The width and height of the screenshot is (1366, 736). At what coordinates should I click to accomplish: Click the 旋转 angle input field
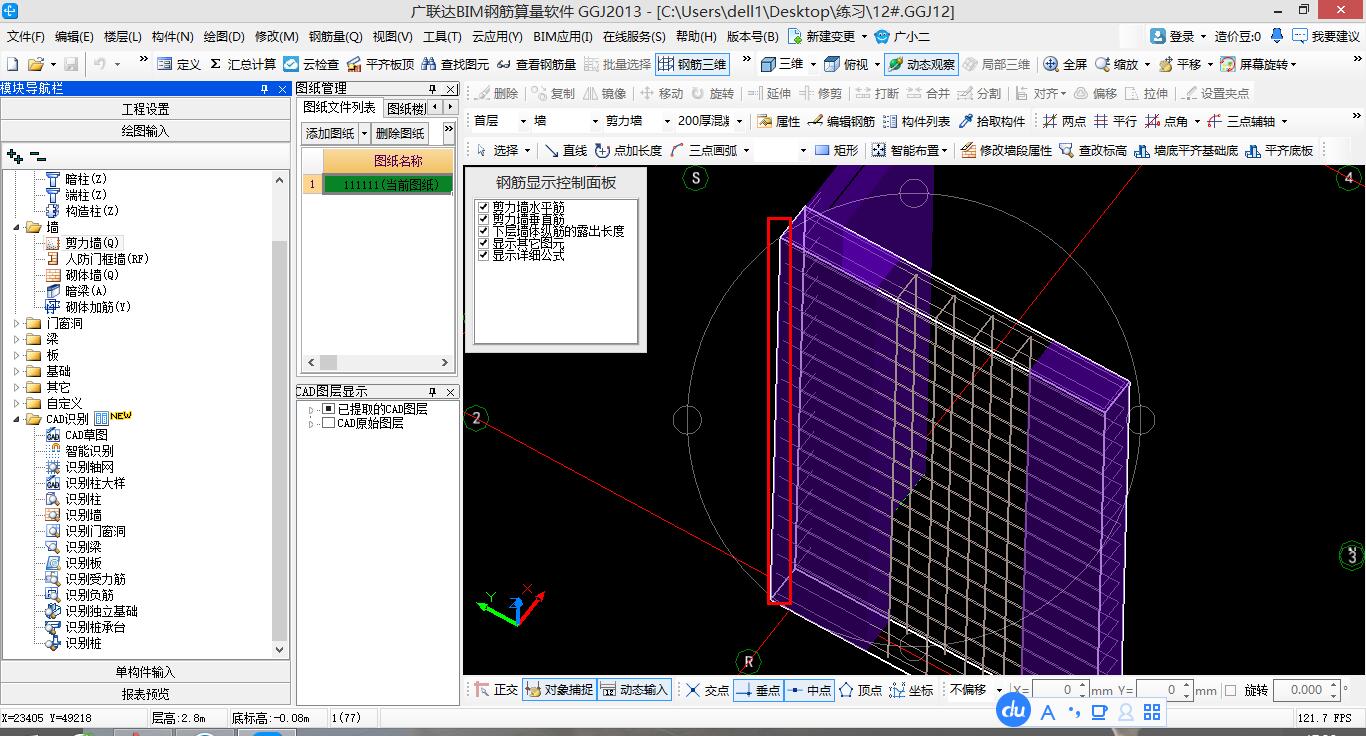pyautogui.click(x=1305, y=690)
